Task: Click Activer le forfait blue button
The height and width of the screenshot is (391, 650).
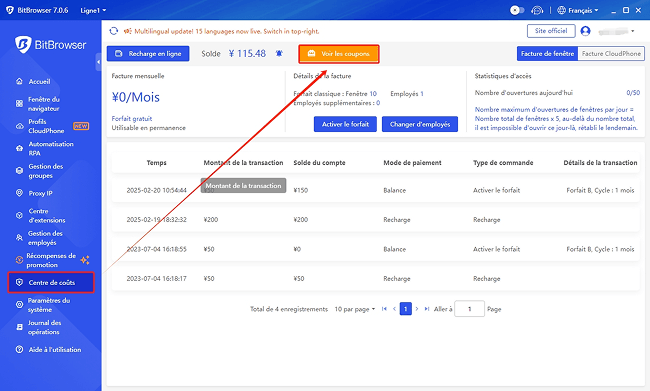Action: click(x=345, y=124)
